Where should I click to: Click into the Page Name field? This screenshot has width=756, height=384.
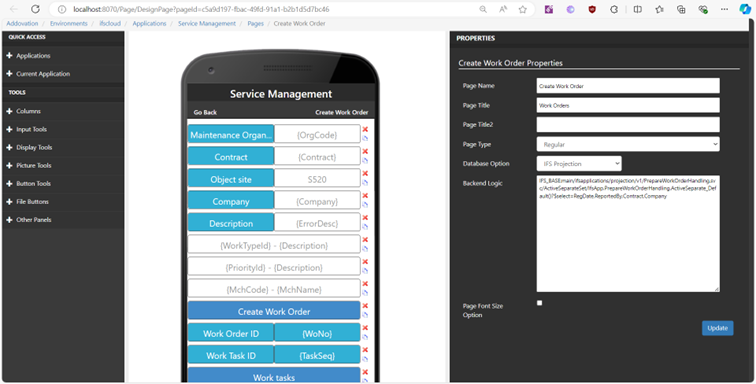click(628, 86)
